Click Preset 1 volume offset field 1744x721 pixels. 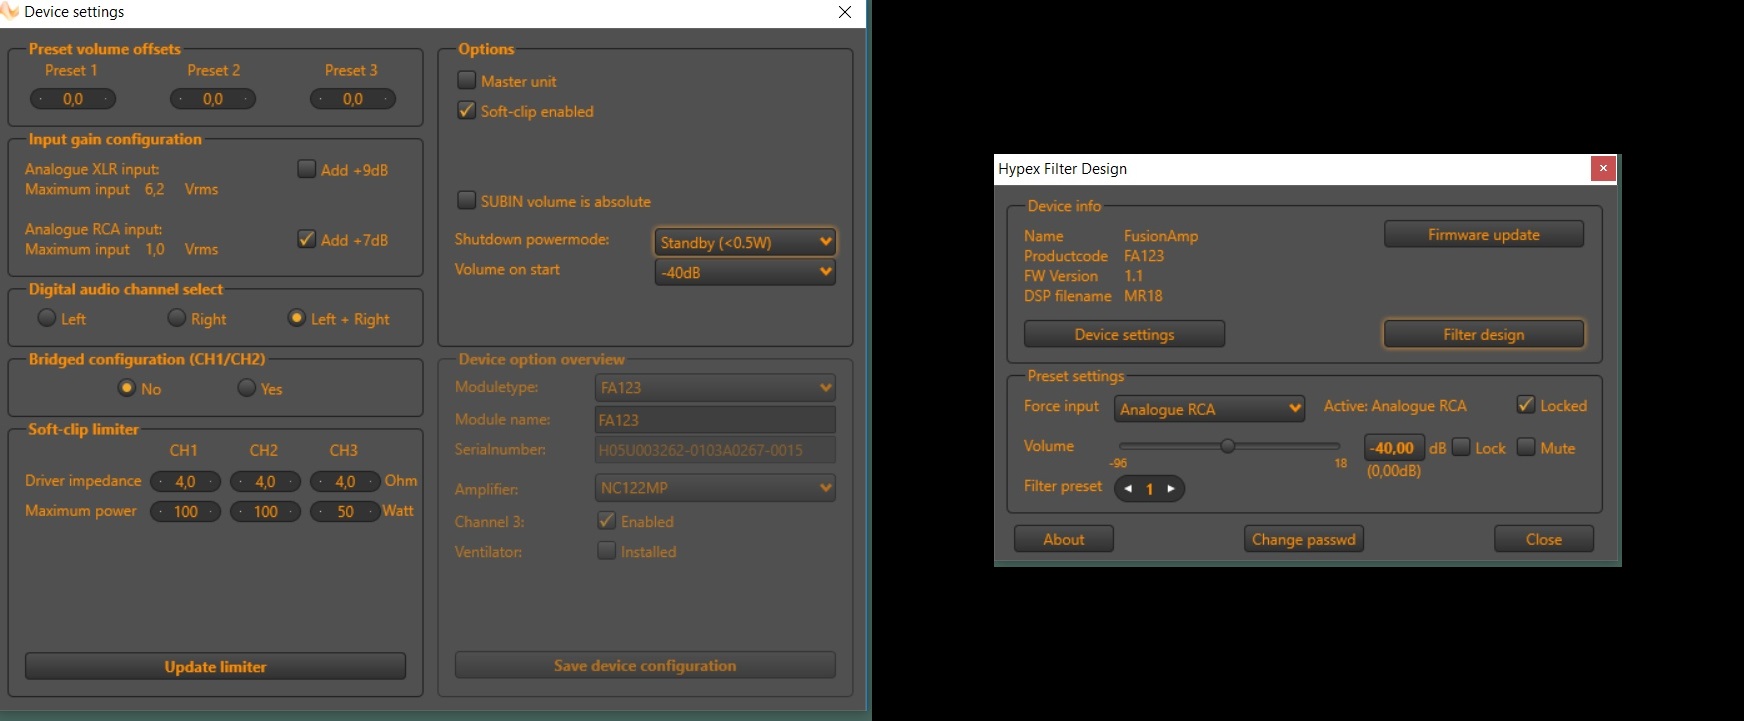[x=73, y=99]
